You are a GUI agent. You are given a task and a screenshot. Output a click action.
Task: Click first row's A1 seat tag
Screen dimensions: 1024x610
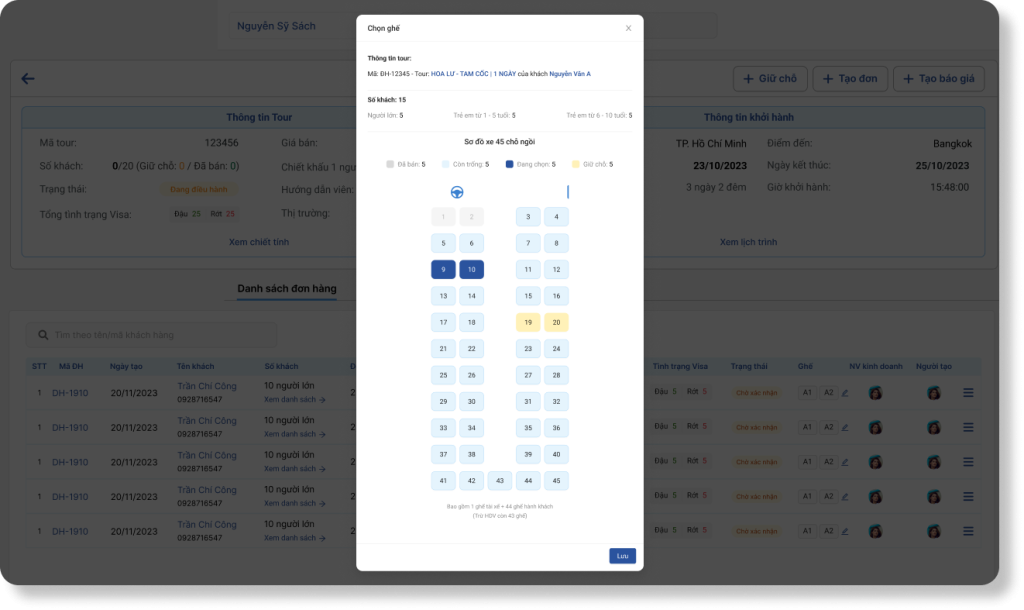807,393
